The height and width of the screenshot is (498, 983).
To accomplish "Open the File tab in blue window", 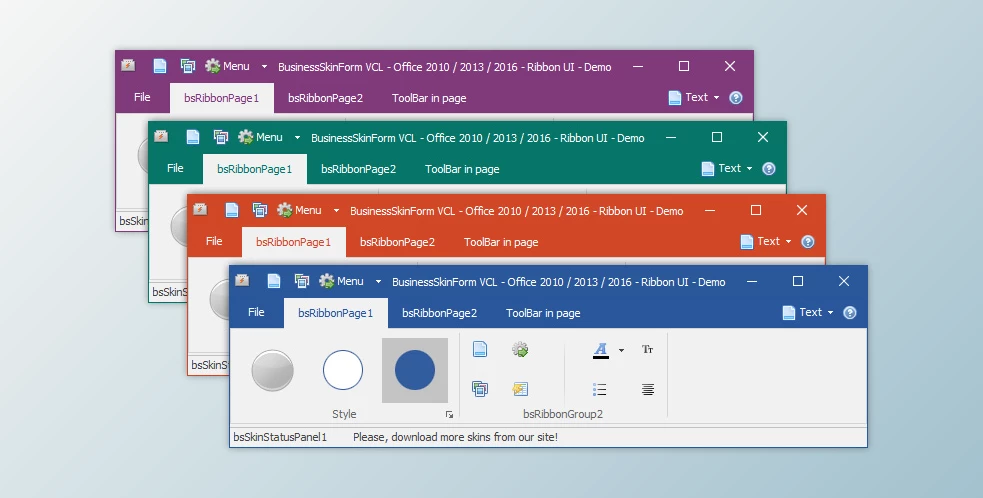I will [x=256, y=312].
